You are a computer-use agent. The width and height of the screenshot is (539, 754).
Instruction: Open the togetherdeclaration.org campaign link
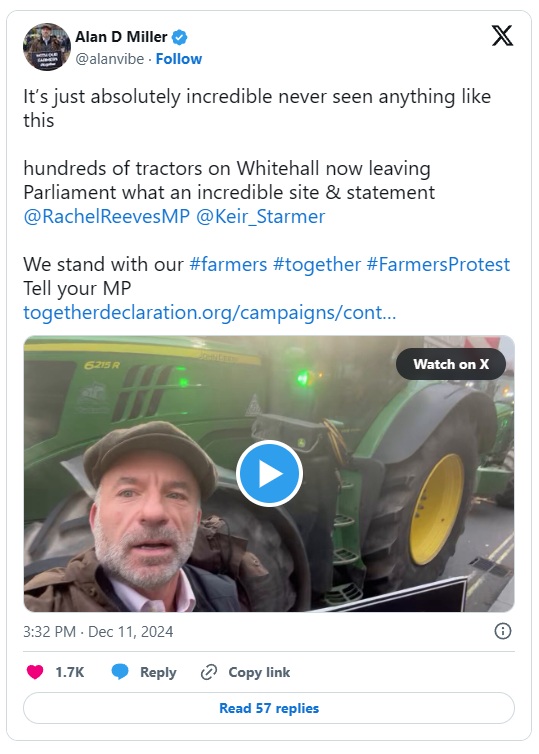tap(210, 313)
